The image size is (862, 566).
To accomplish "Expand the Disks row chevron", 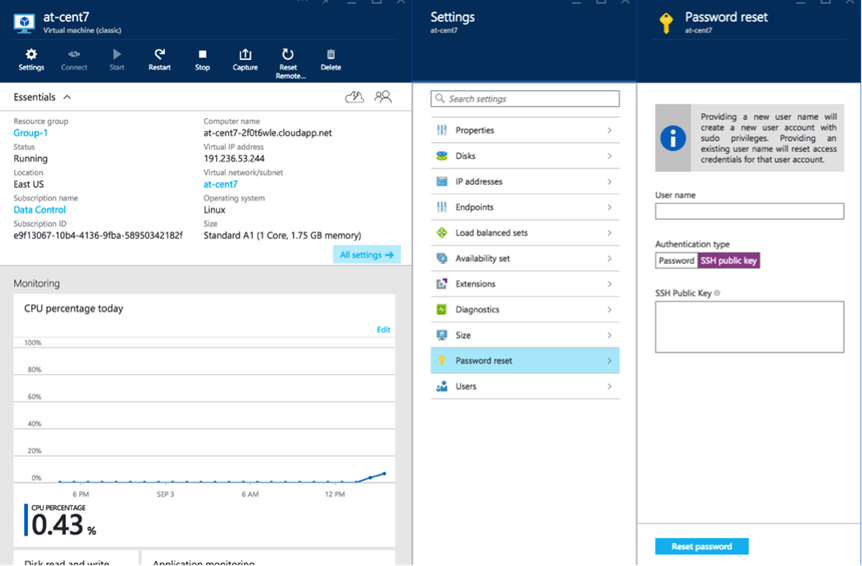I will point(609,156).
